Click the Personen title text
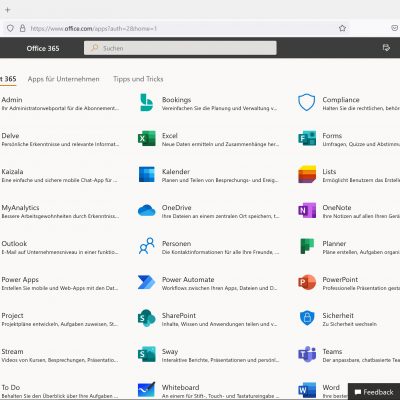The width and height of the screenshot is (400, 400). (x=176, y=243)
